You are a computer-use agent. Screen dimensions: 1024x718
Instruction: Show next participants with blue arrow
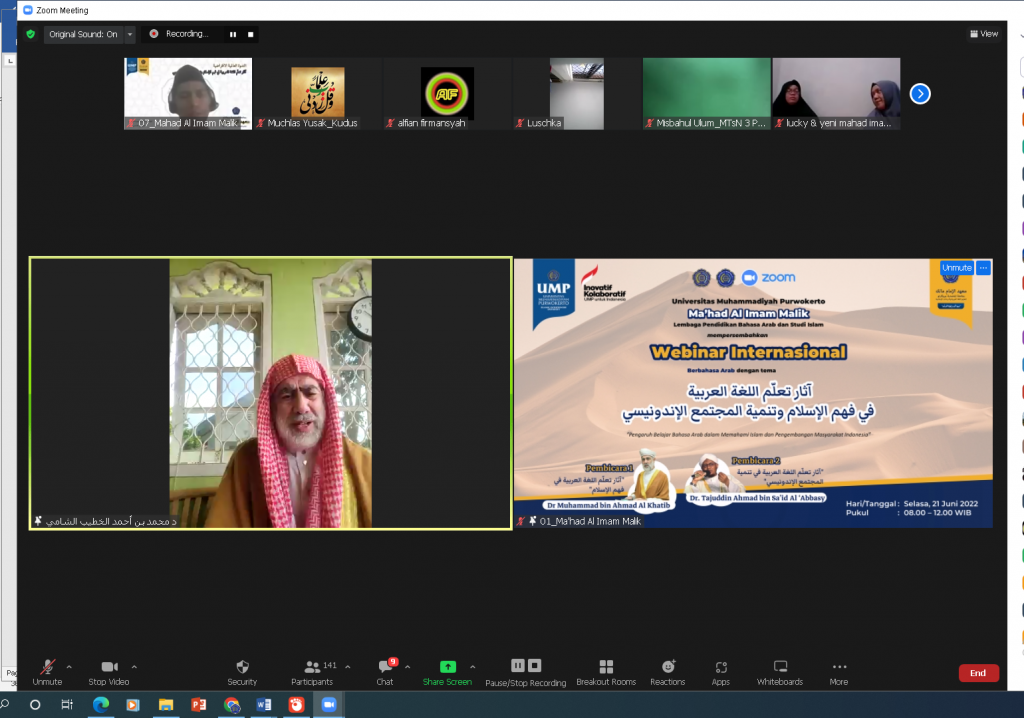pyautogui.click(x=920, y=94)
